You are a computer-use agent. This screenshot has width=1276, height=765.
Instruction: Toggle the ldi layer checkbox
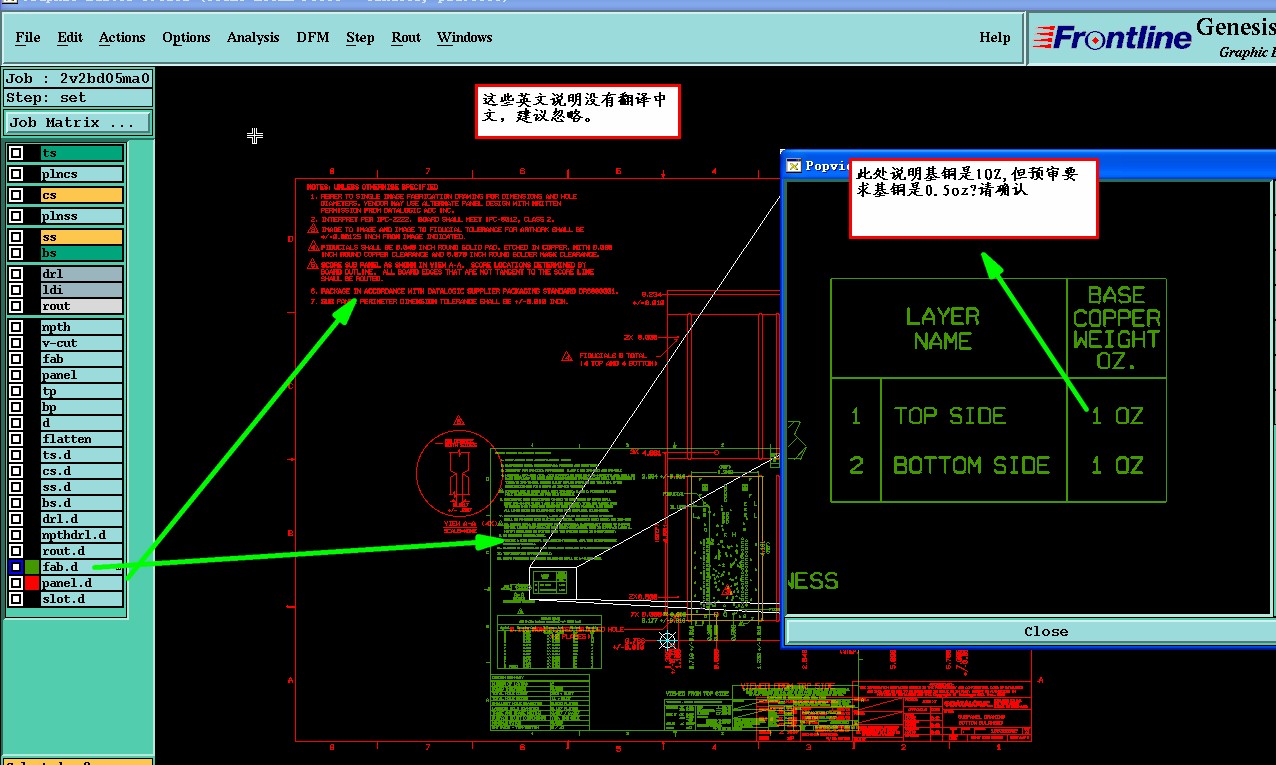(x=16, y=289)
